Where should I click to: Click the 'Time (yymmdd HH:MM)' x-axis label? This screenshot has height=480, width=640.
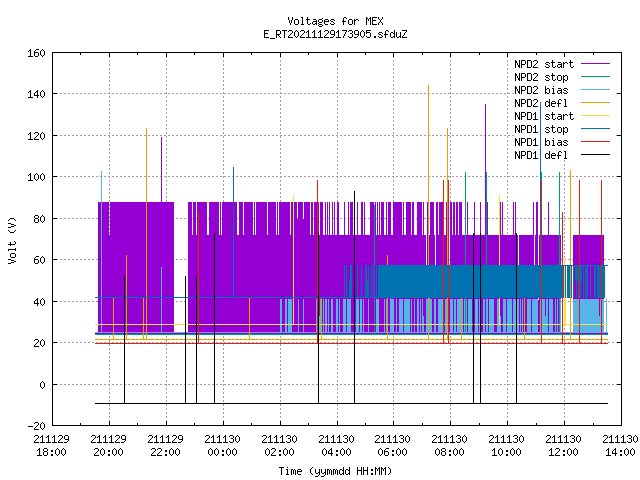click(336, 471)
